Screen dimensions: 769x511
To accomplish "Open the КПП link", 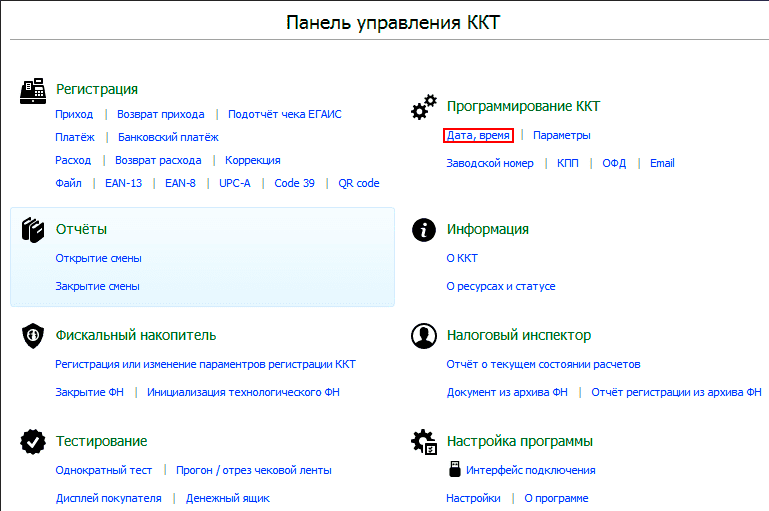I will point(567,163).
